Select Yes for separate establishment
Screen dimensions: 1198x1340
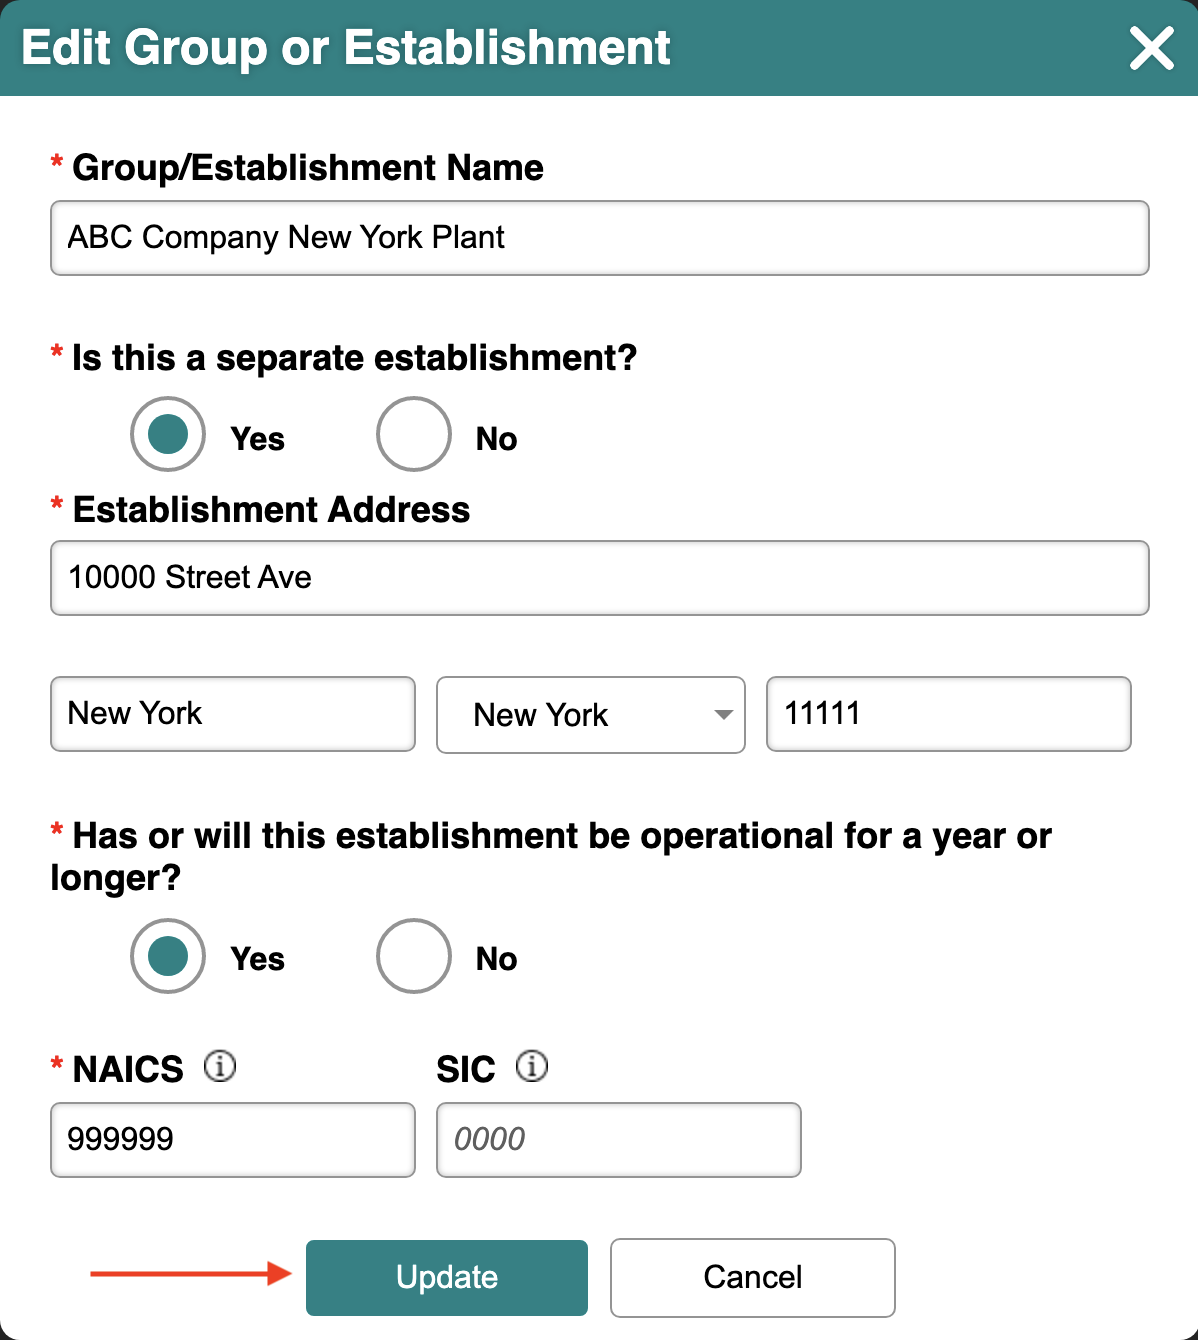(x=168, y=434)
